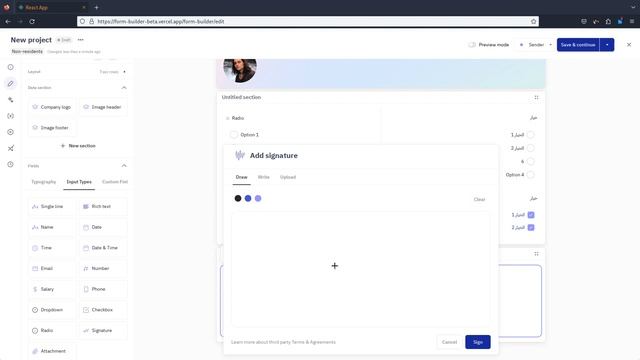This screenshot has height=360, width=640.
Task: Add a Number field
Action: click(102, 268)
